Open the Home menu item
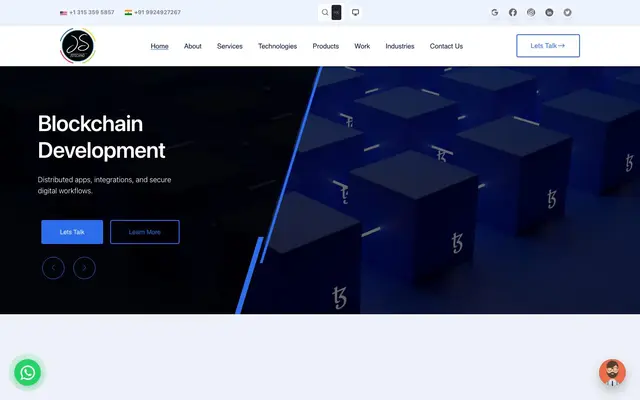The height and width of the screenshot is (400, 640). point(160,46)
